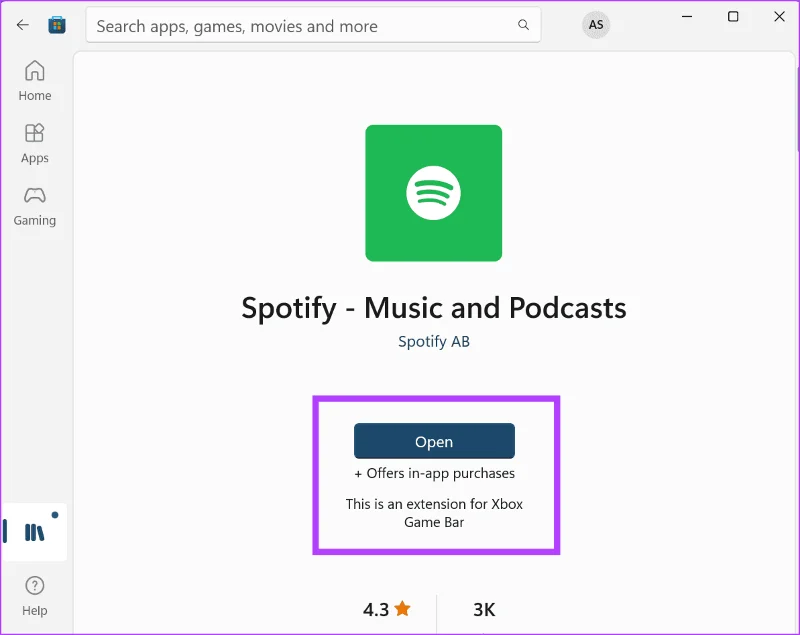
Task: Click the Xbox Game Bar extension note
Action: (434, 513)
